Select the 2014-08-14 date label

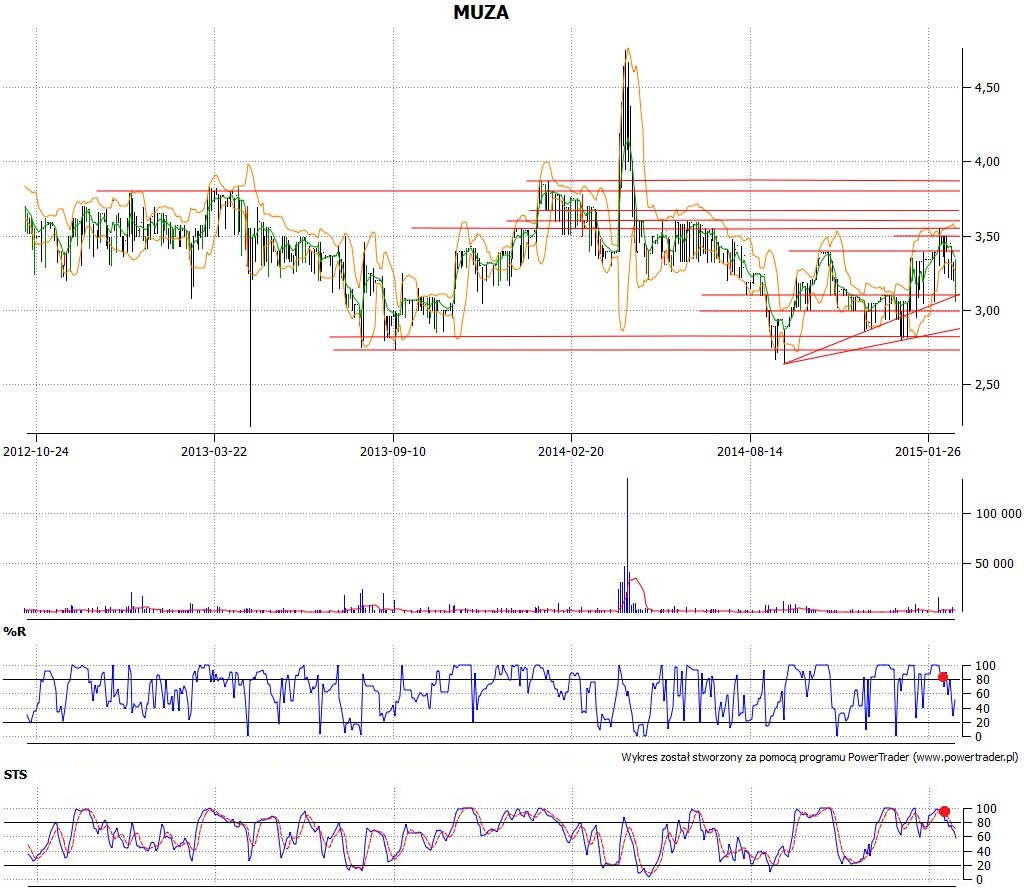750,451
